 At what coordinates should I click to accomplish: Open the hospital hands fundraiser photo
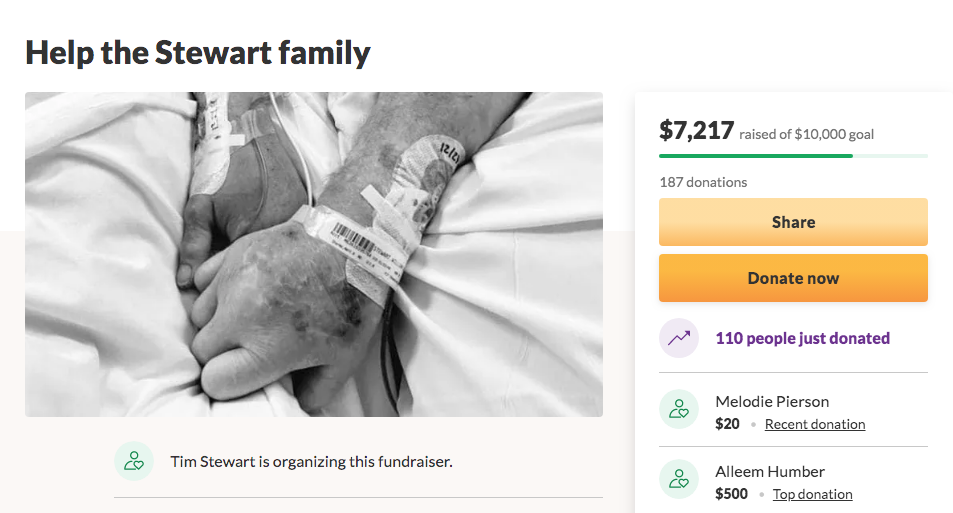[314, 254]
